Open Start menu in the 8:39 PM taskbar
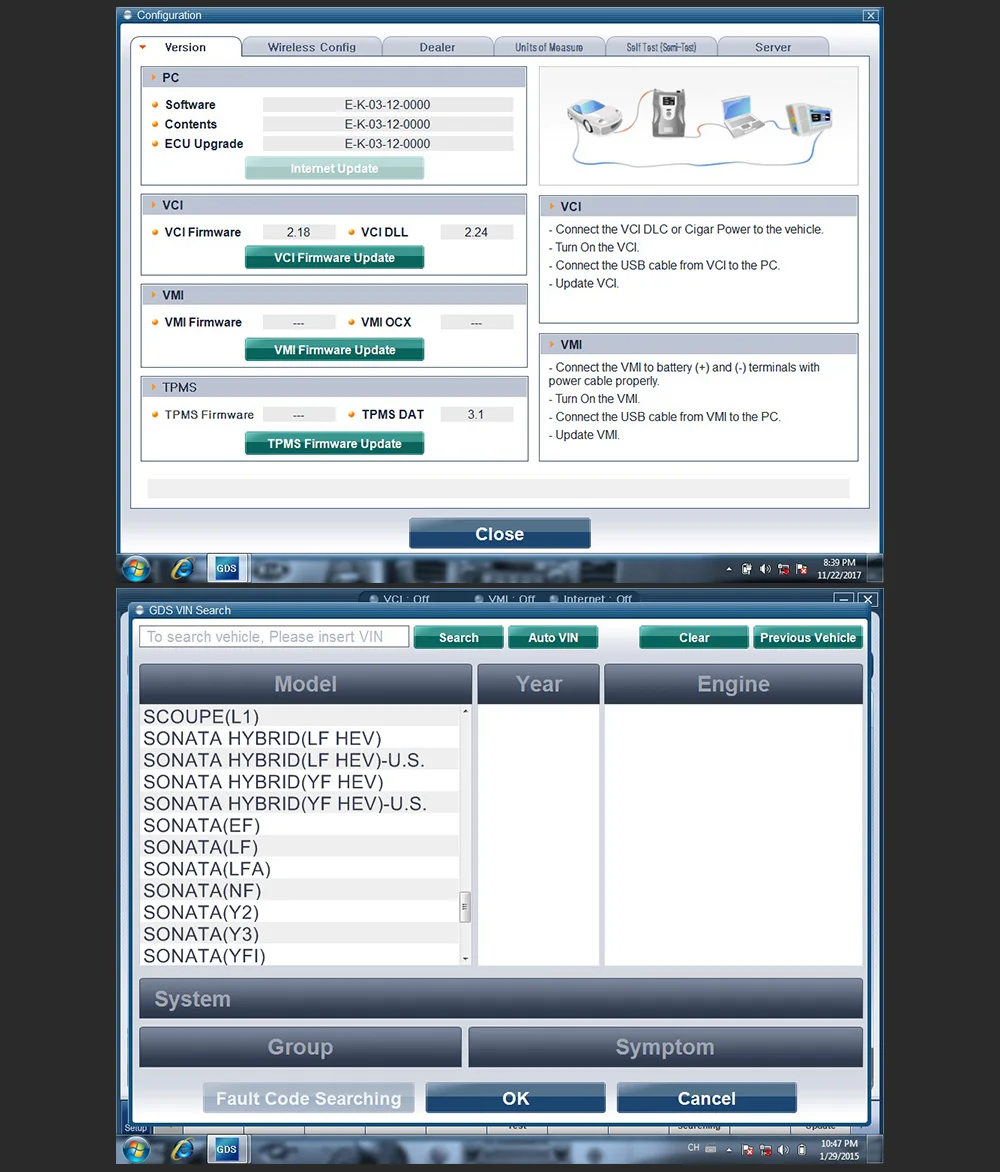1000x1172 pixels. pos(136,569)
